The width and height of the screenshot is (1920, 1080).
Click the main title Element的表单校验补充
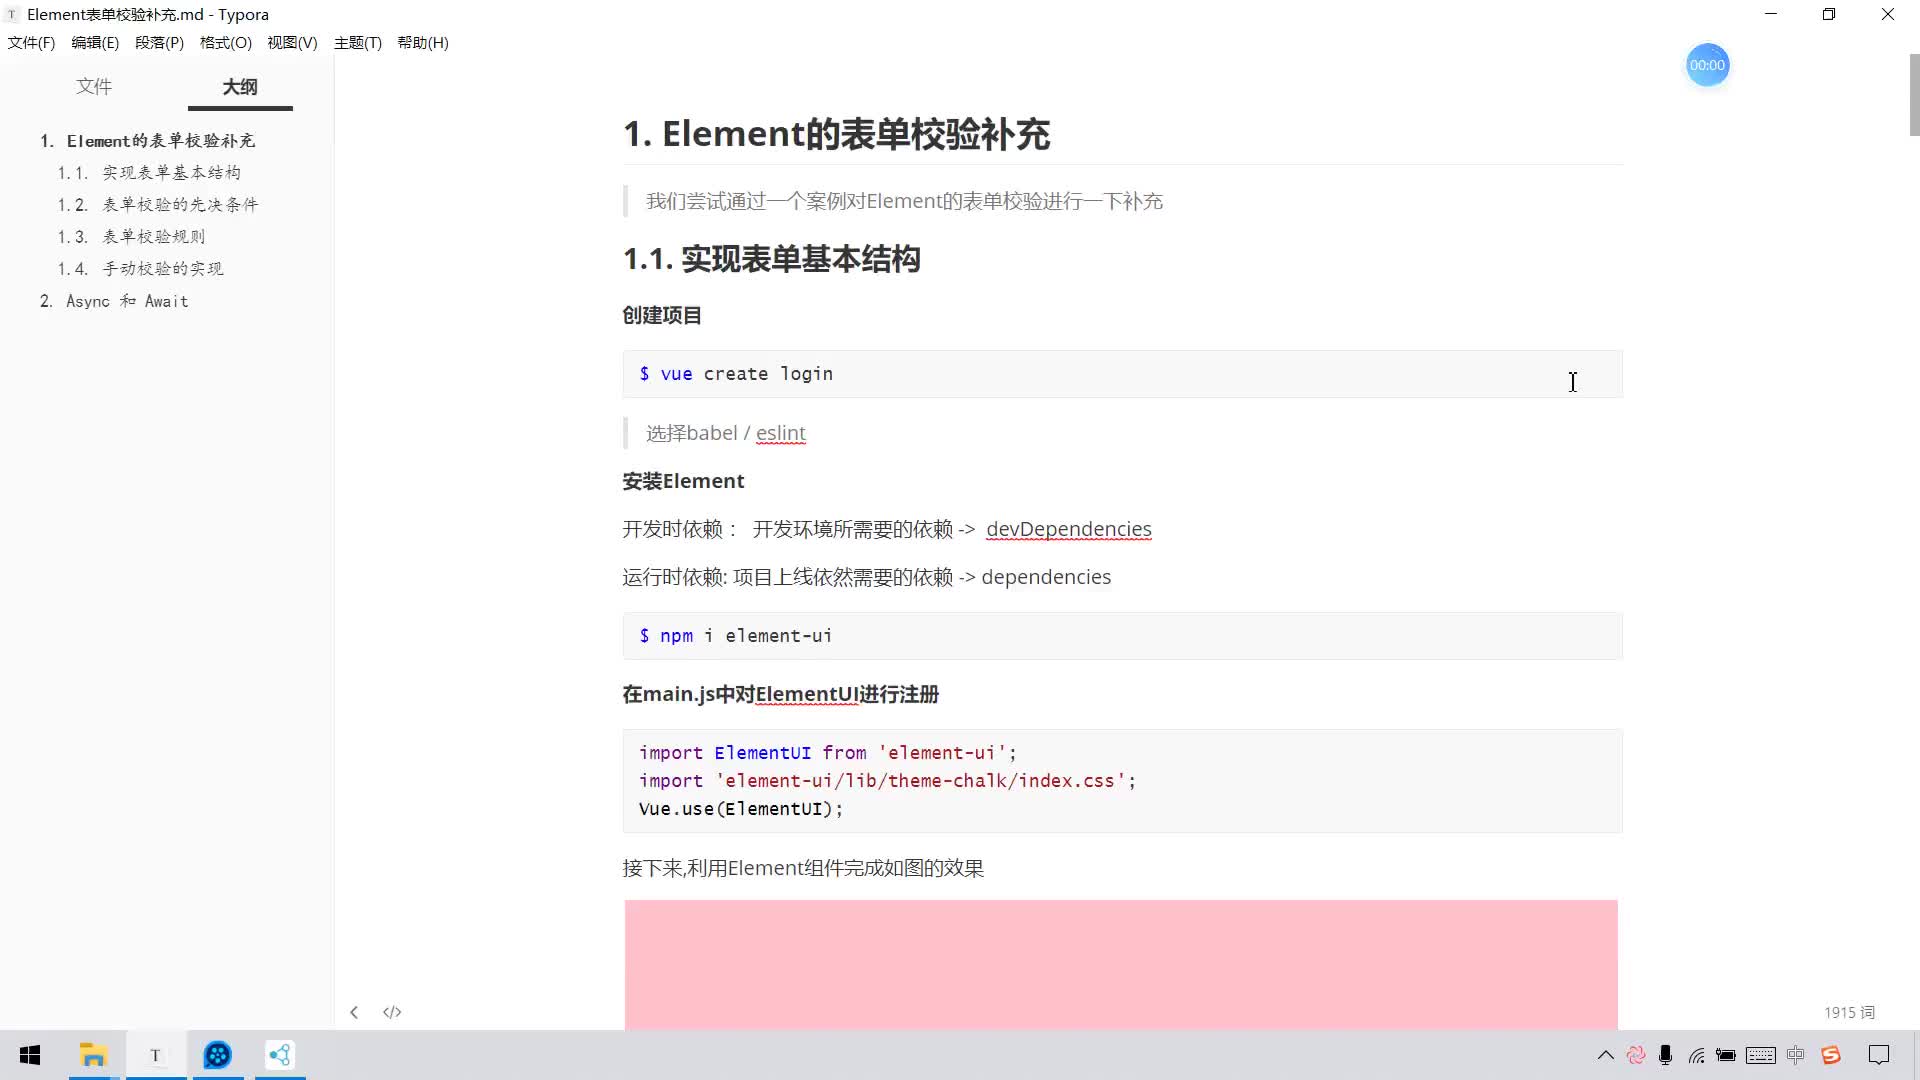(x=836, y=134)
